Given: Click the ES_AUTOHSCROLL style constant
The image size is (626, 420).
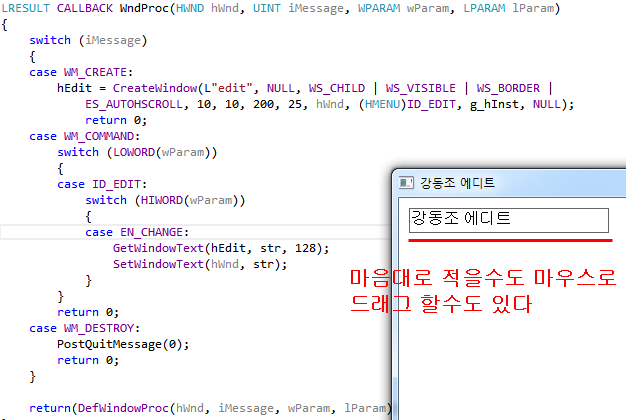Looking at the screenshot, I should (134, 104).
